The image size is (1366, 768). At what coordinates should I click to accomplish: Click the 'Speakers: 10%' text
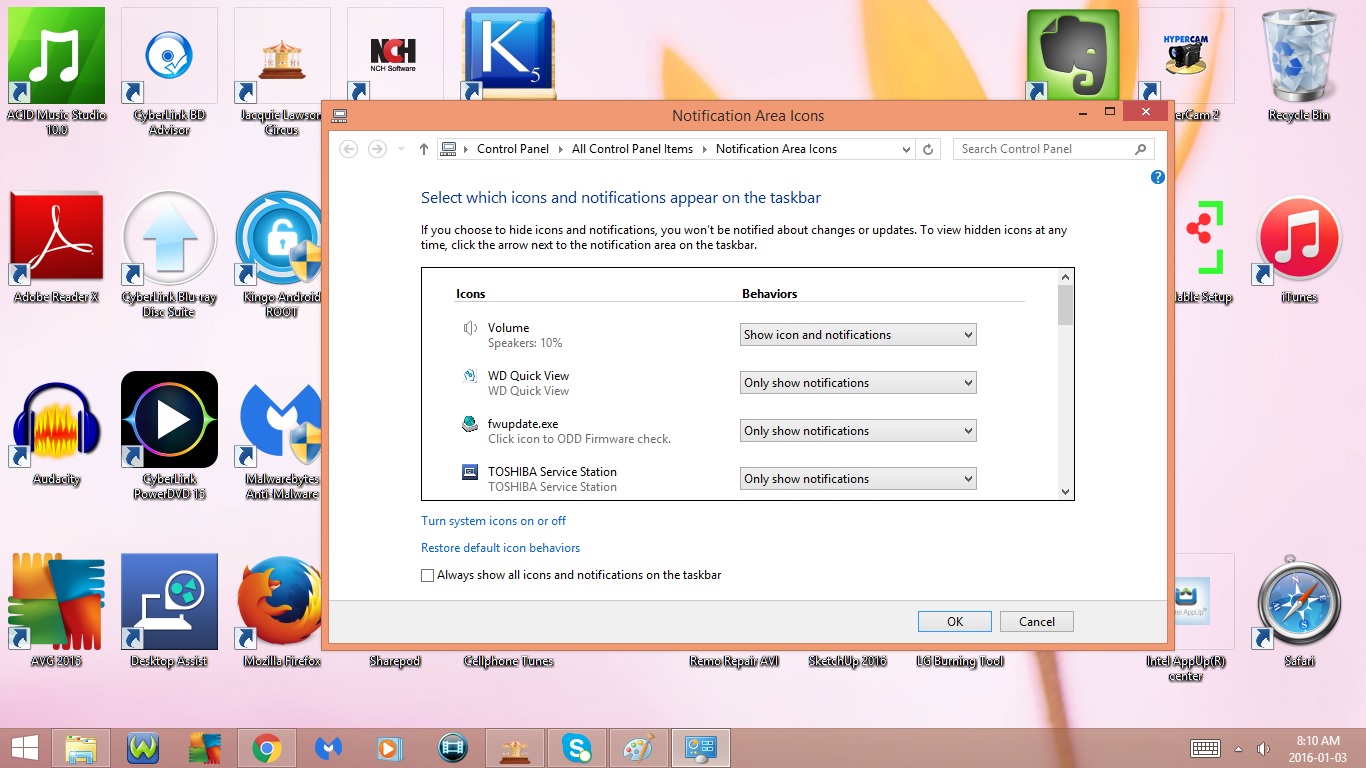(525, 343)
